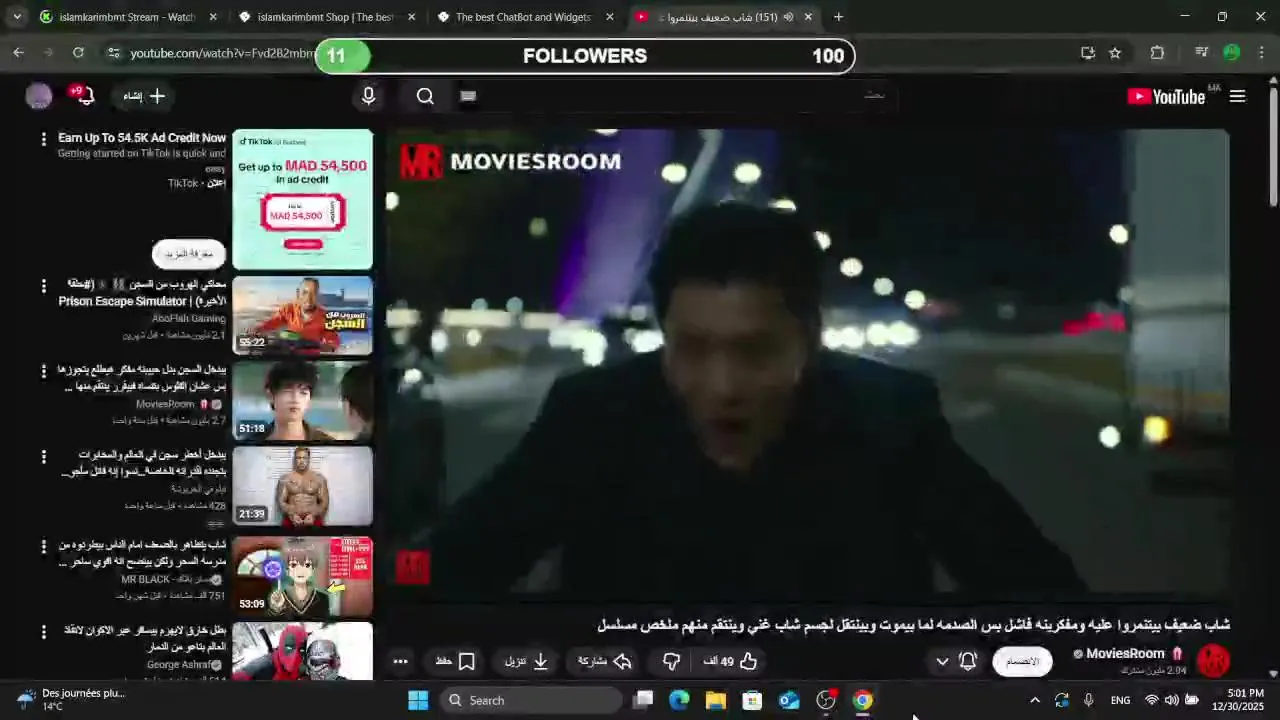This screenshot has height=720, width=1280.
Task: Open OBS Studio from the taskbar
Action: coord(826,700)
